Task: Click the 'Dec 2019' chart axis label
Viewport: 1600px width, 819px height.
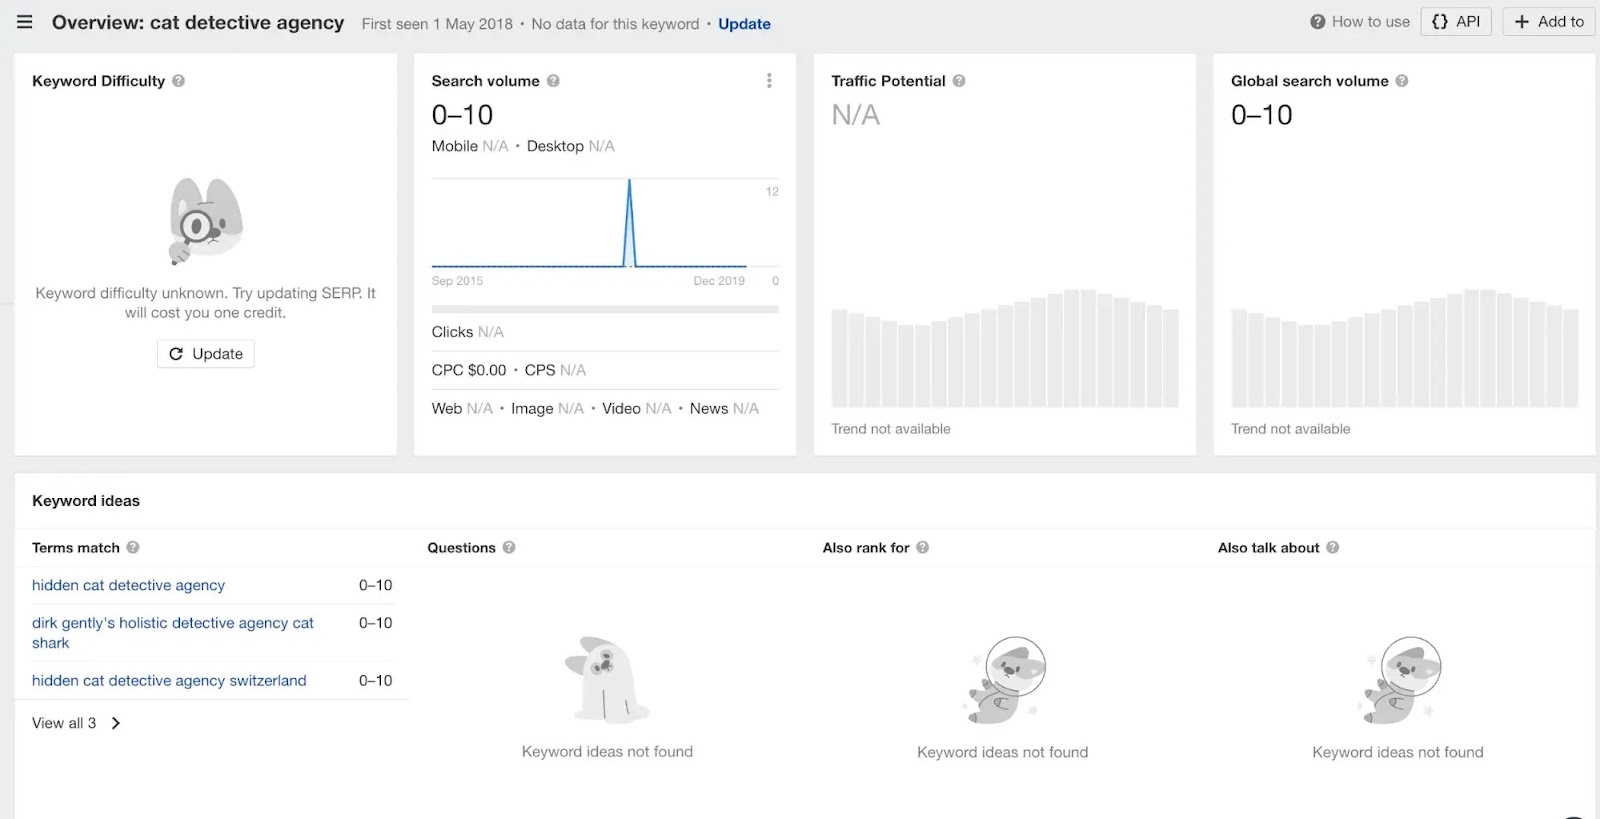Action: click(x=719, y=281)
